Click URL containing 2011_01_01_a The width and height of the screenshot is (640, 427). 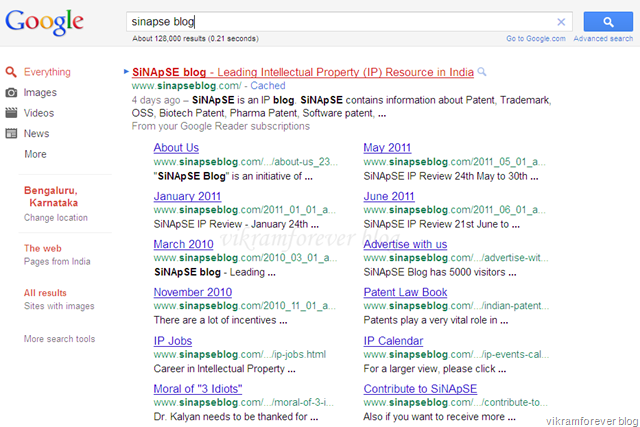245,210
